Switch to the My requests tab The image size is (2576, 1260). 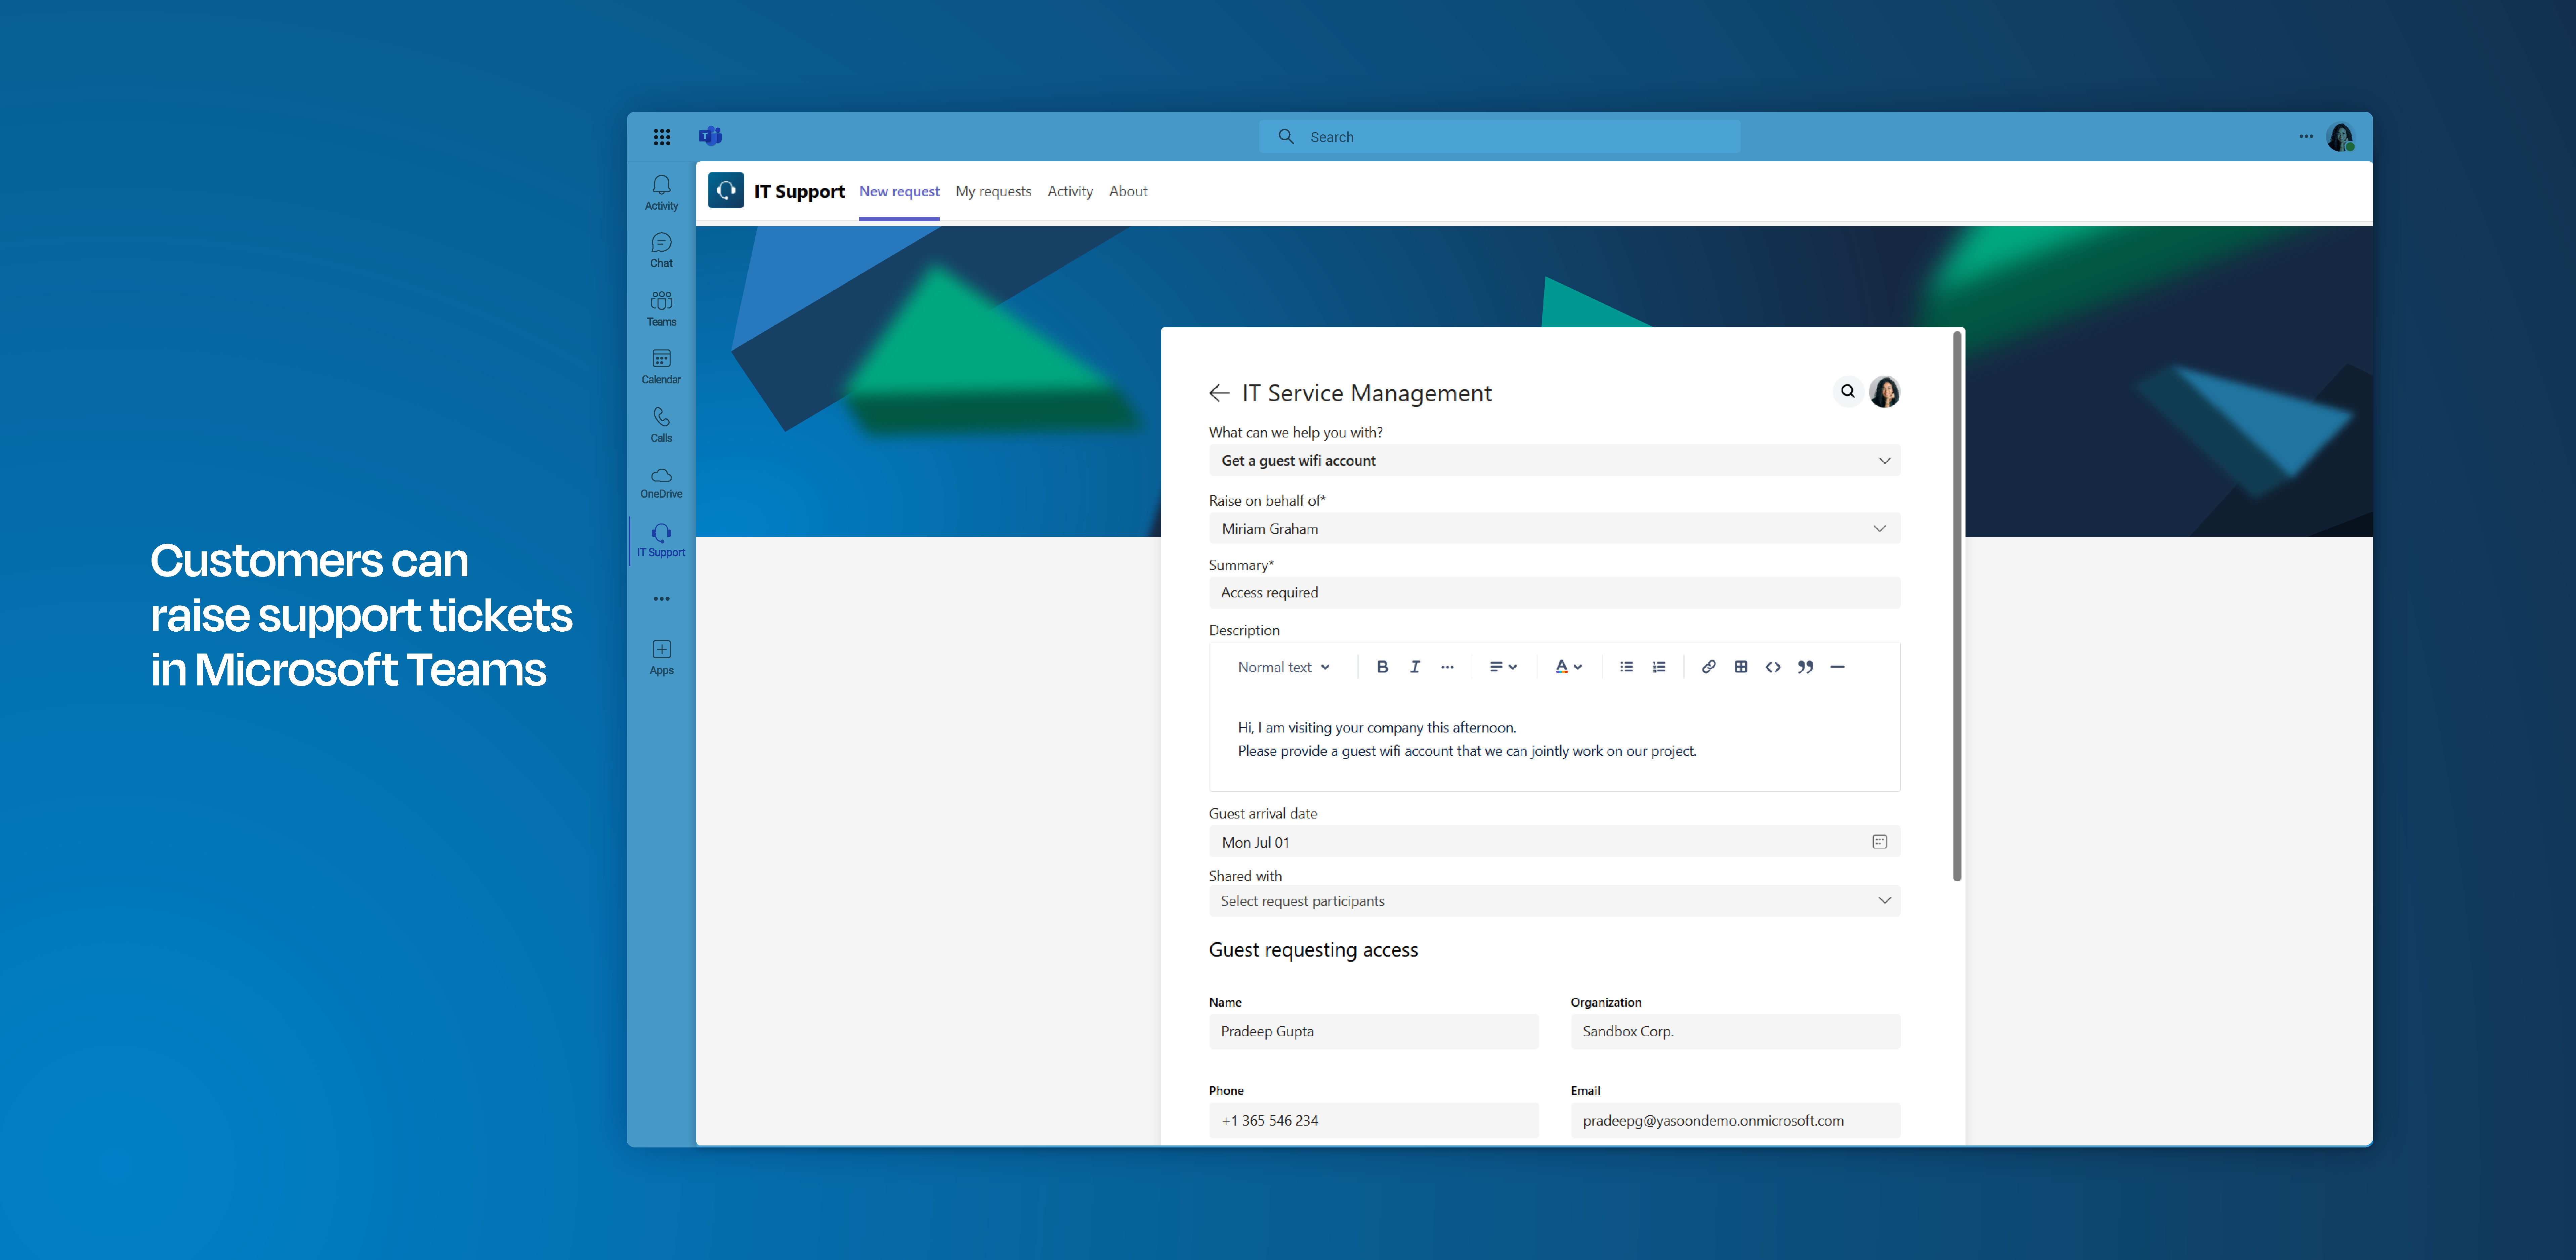(992, 191)
